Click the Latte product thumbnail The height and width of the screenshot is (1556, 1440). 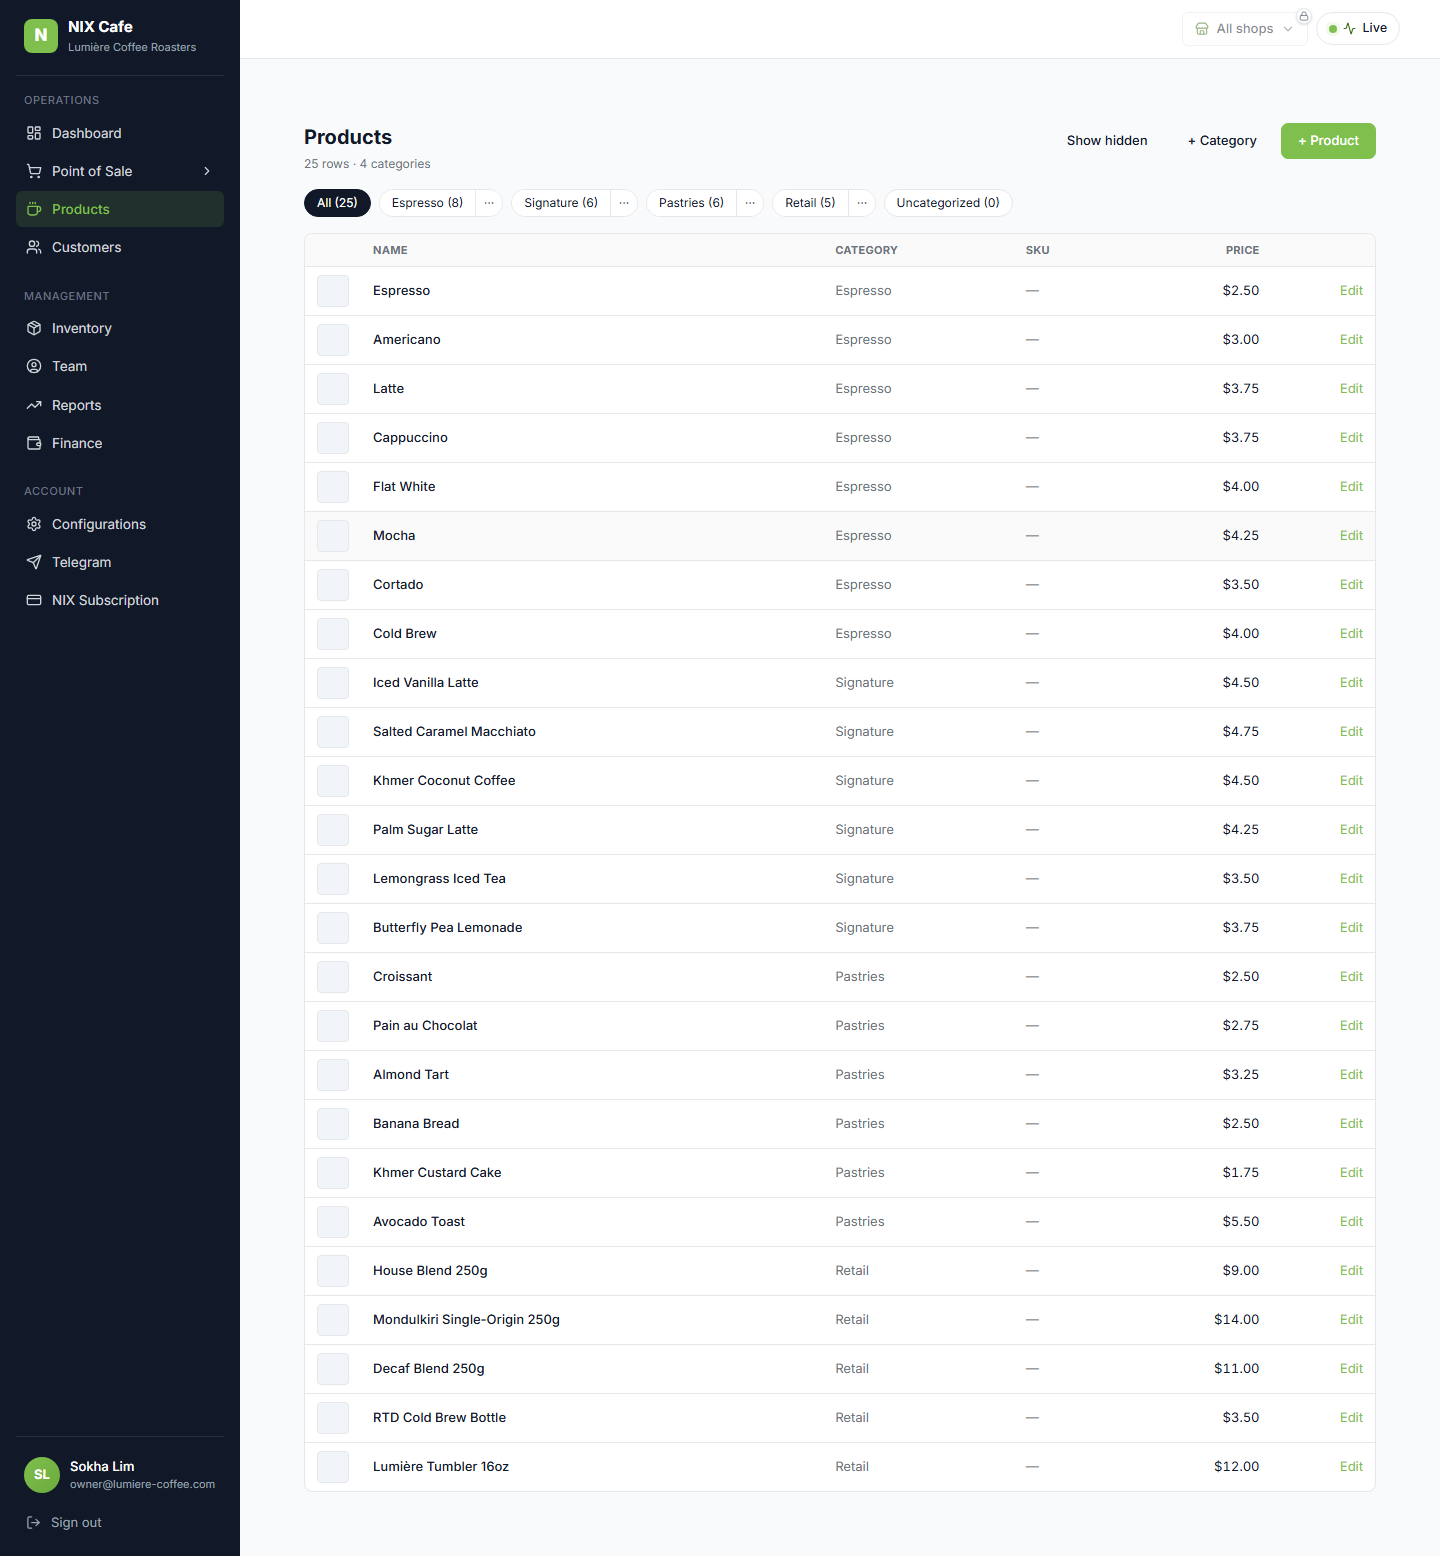[333, 389]
